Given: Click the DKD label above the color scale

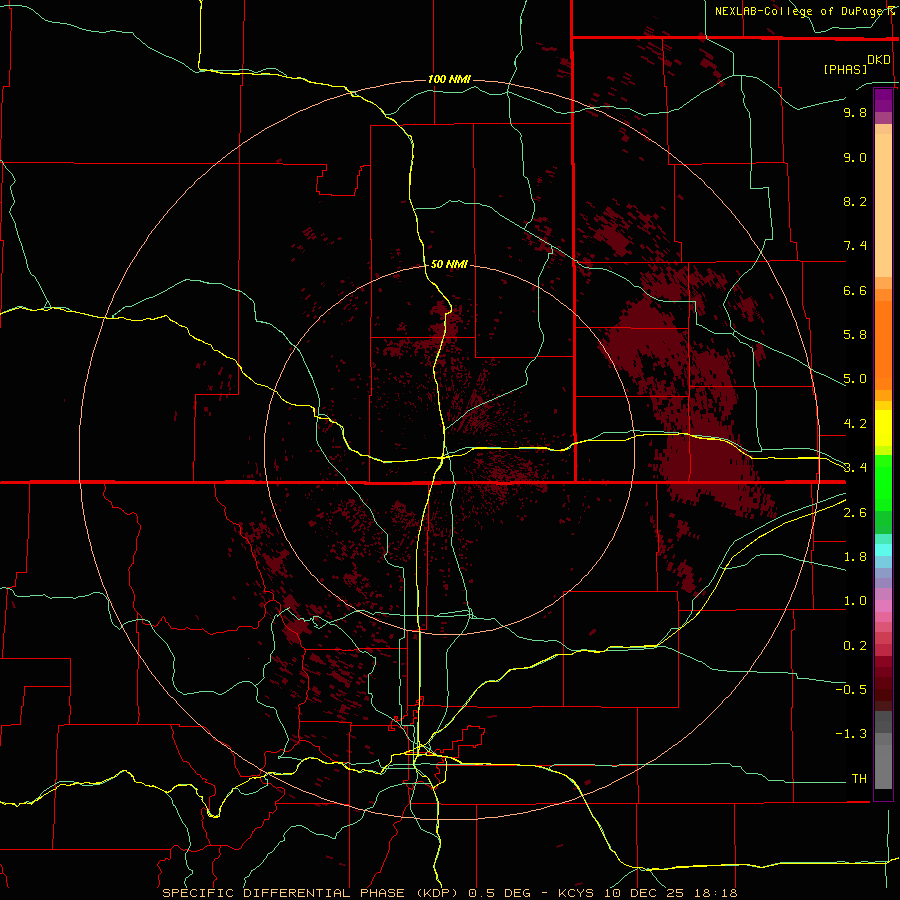Looking at the screenshot, I should (x=879, y=60).
